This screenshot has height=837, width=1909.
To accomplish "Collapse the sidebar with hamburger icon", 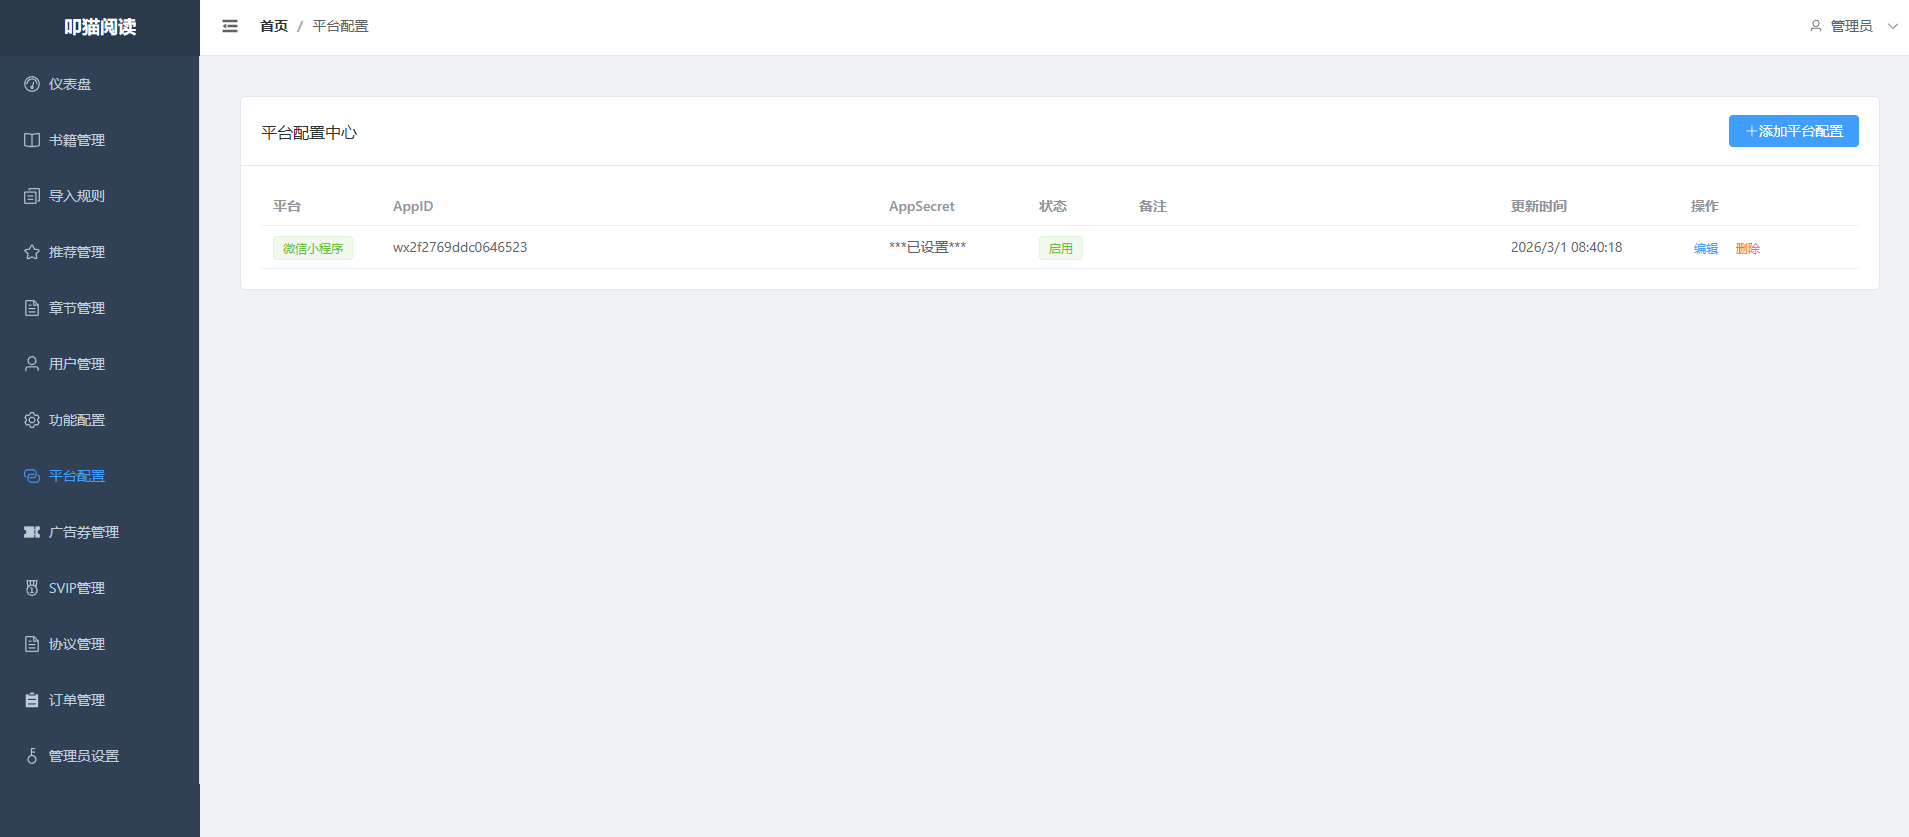I will 230,26.
